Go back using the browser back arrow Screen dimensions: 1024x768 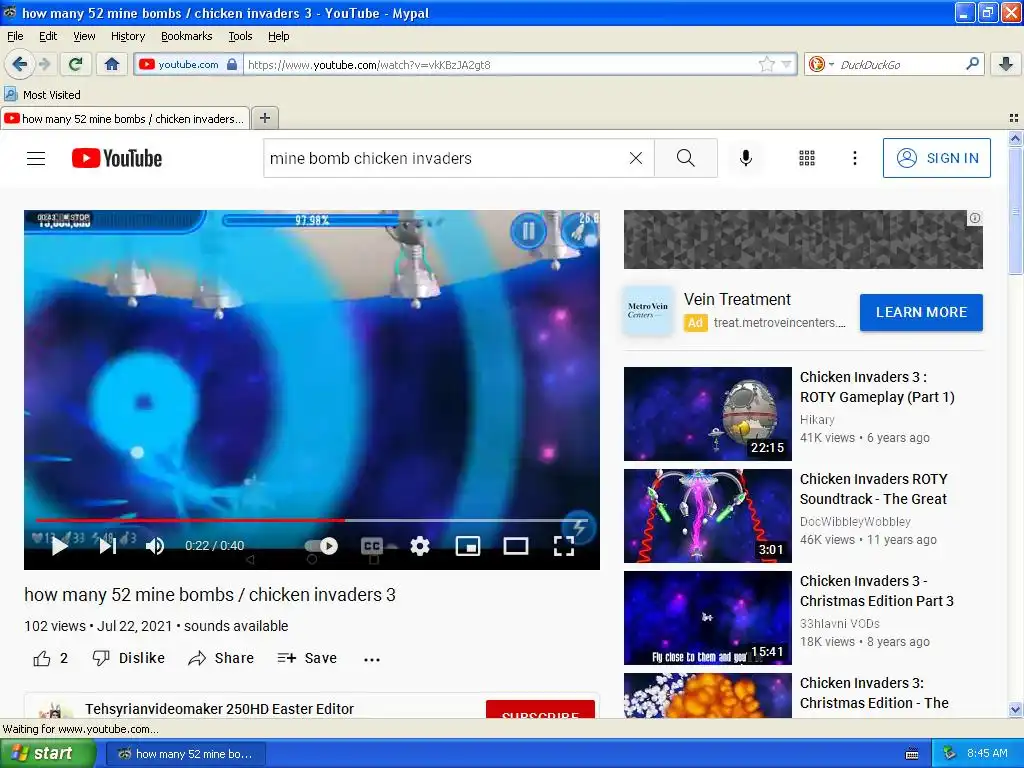[20, 64]
